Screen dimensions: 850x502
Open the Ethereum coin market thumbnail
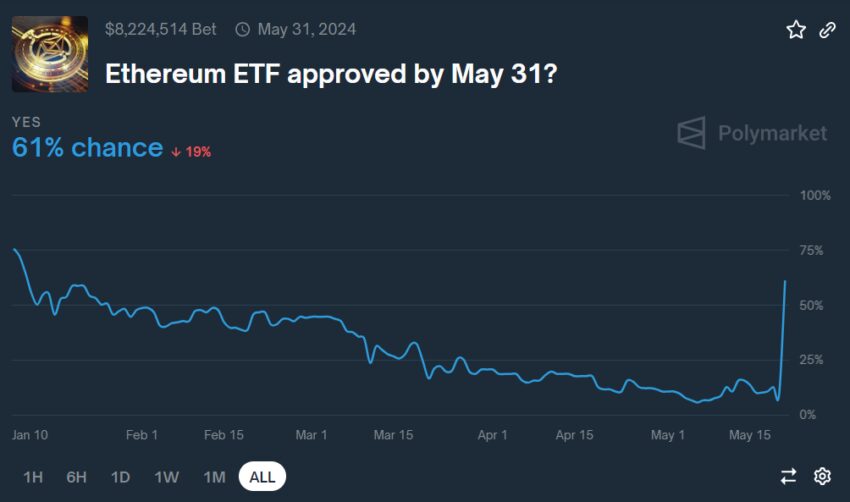[x=50, y=54]
